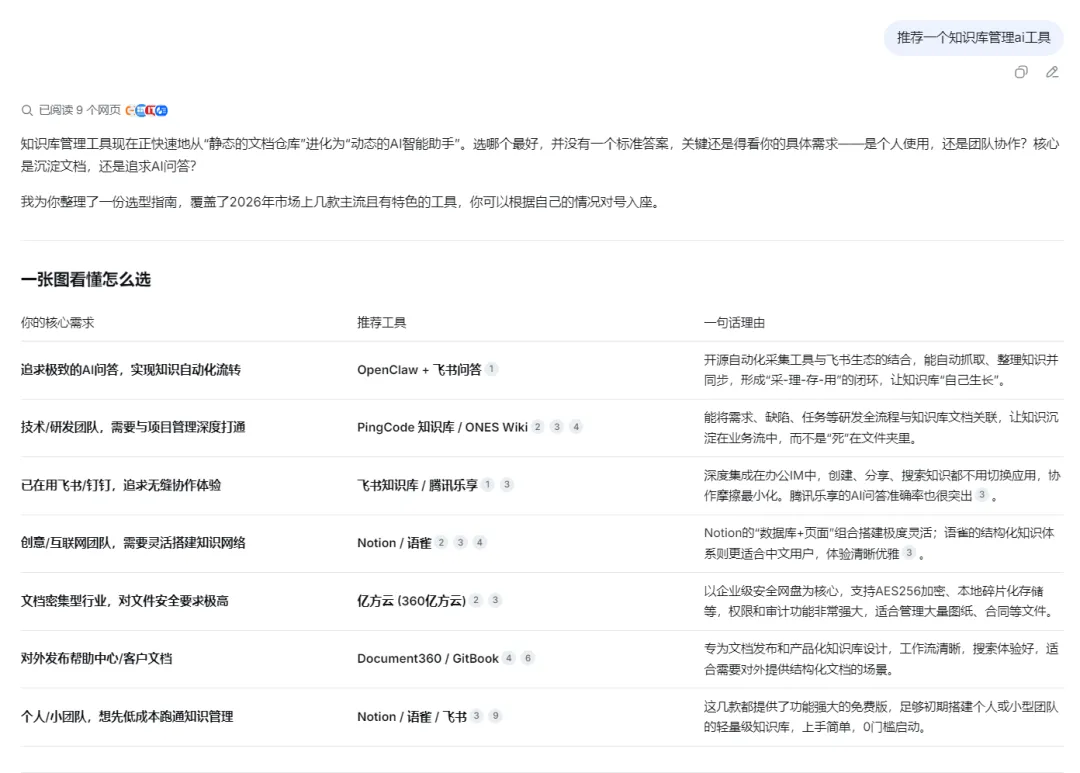1080x773 pixels.
Task: Click the reason text starting 这几款都提供了功能强大
Action: tap(880, 717)
